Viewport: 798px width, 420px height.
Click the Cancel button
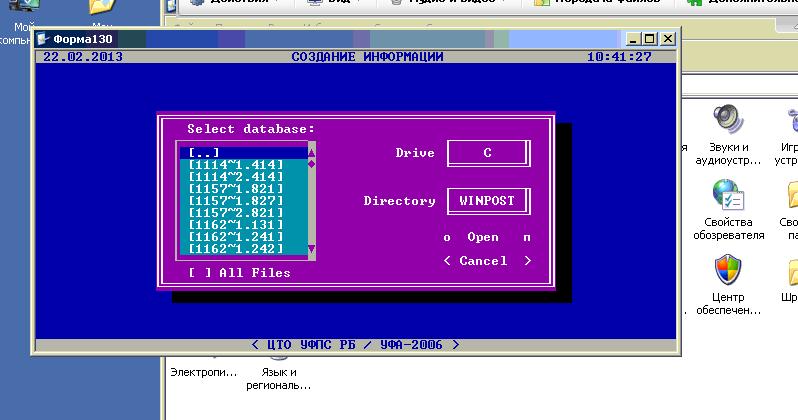pos(487,261)
